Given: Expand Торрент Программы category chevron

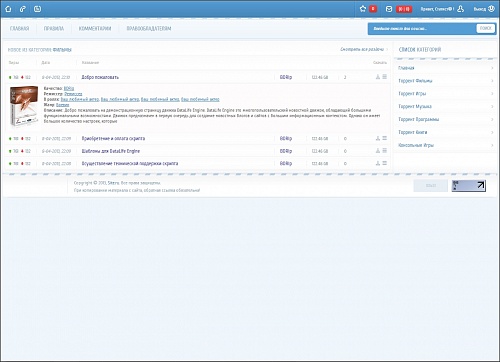Looking at the screenshot, I should click(x=492, y=119).
